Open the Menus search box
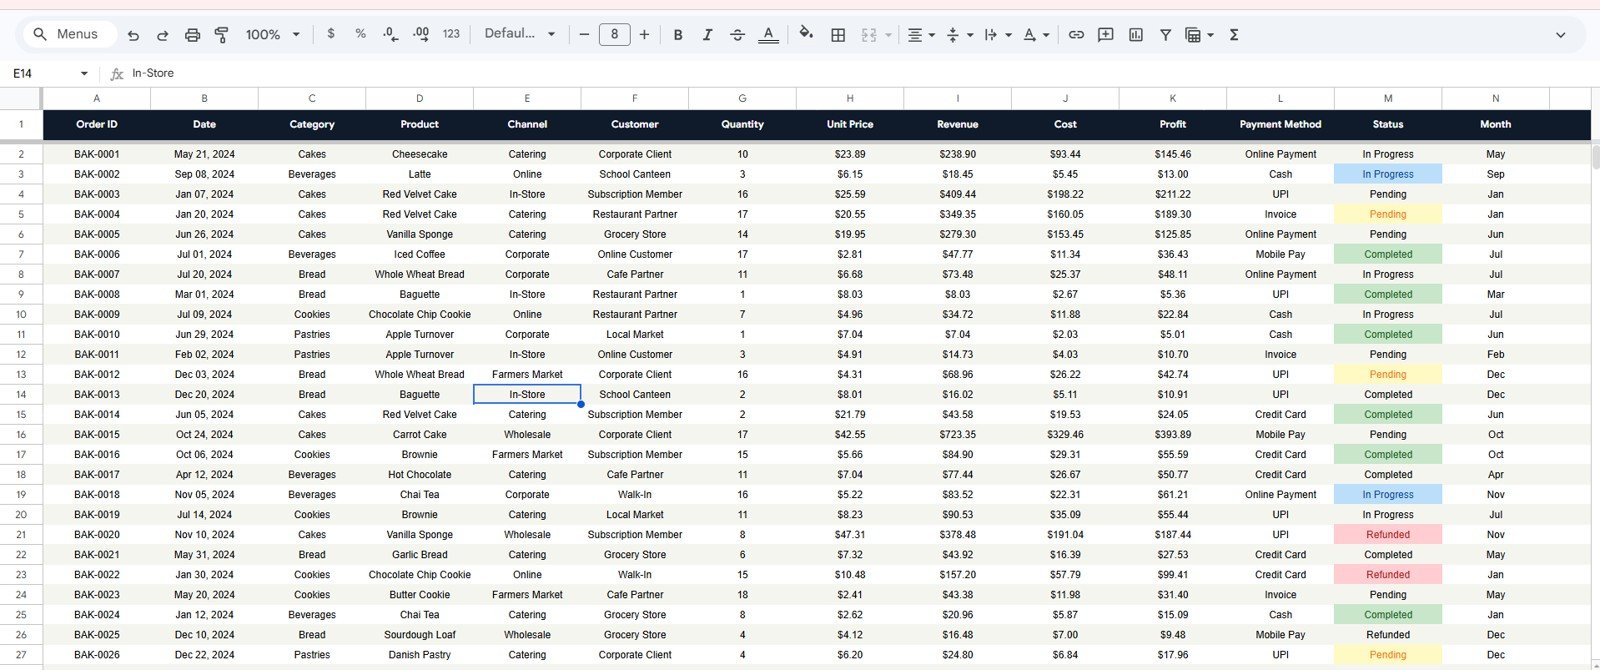Image resolution: width=1600 pixels, height=670 pixels. coord(67,34)
